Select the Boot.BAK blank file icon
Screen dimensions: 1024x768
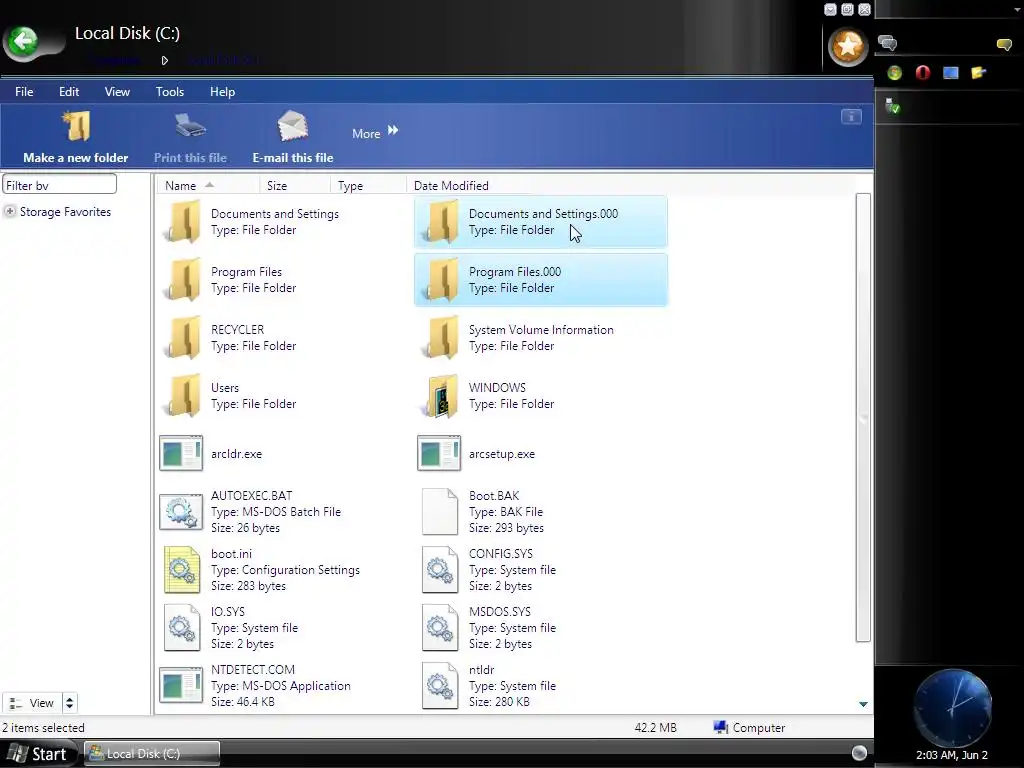pos(440,511)
